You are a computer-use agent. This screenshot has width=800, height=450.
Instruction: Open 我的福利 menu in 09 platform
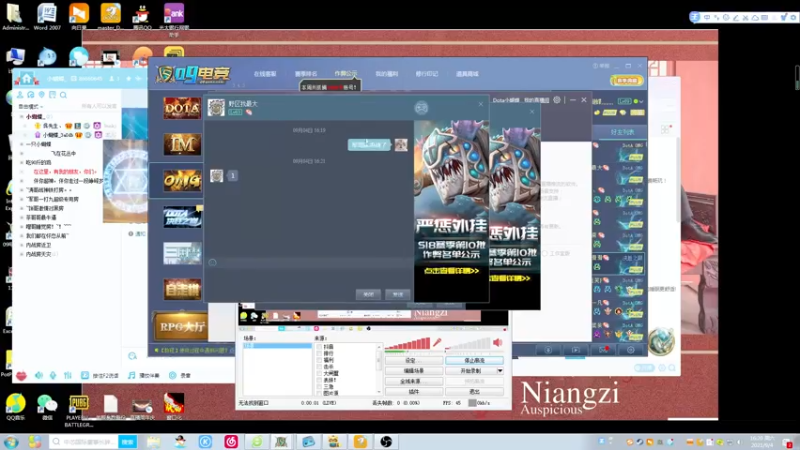(x=386, y=74)
